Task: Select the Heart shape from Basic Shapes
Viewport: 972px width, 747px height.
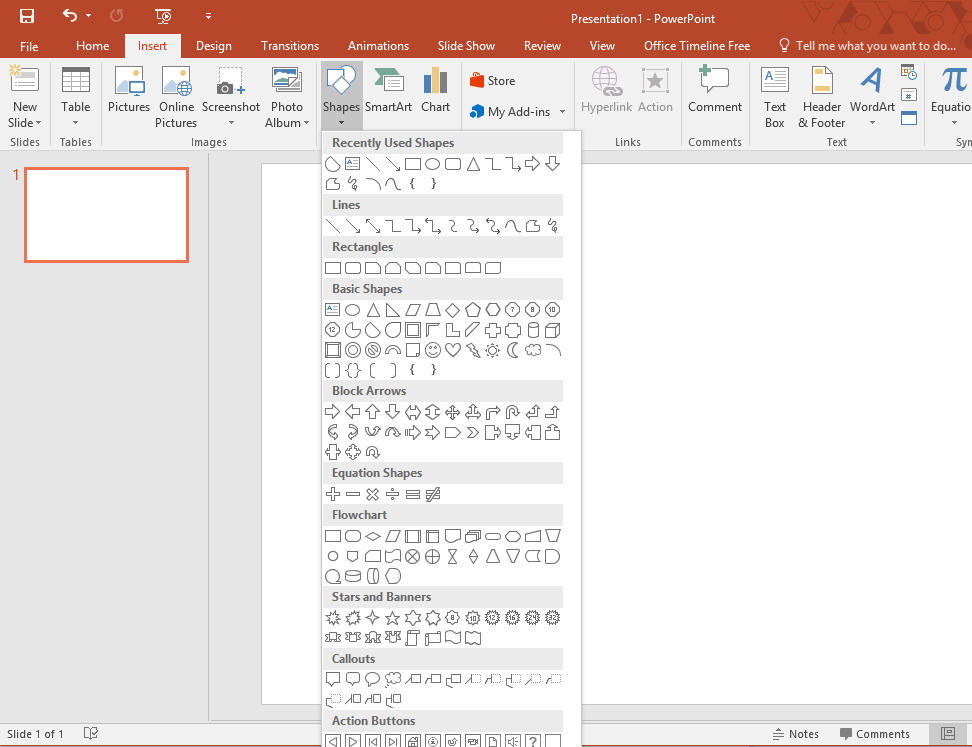Action: click(452, 350)
